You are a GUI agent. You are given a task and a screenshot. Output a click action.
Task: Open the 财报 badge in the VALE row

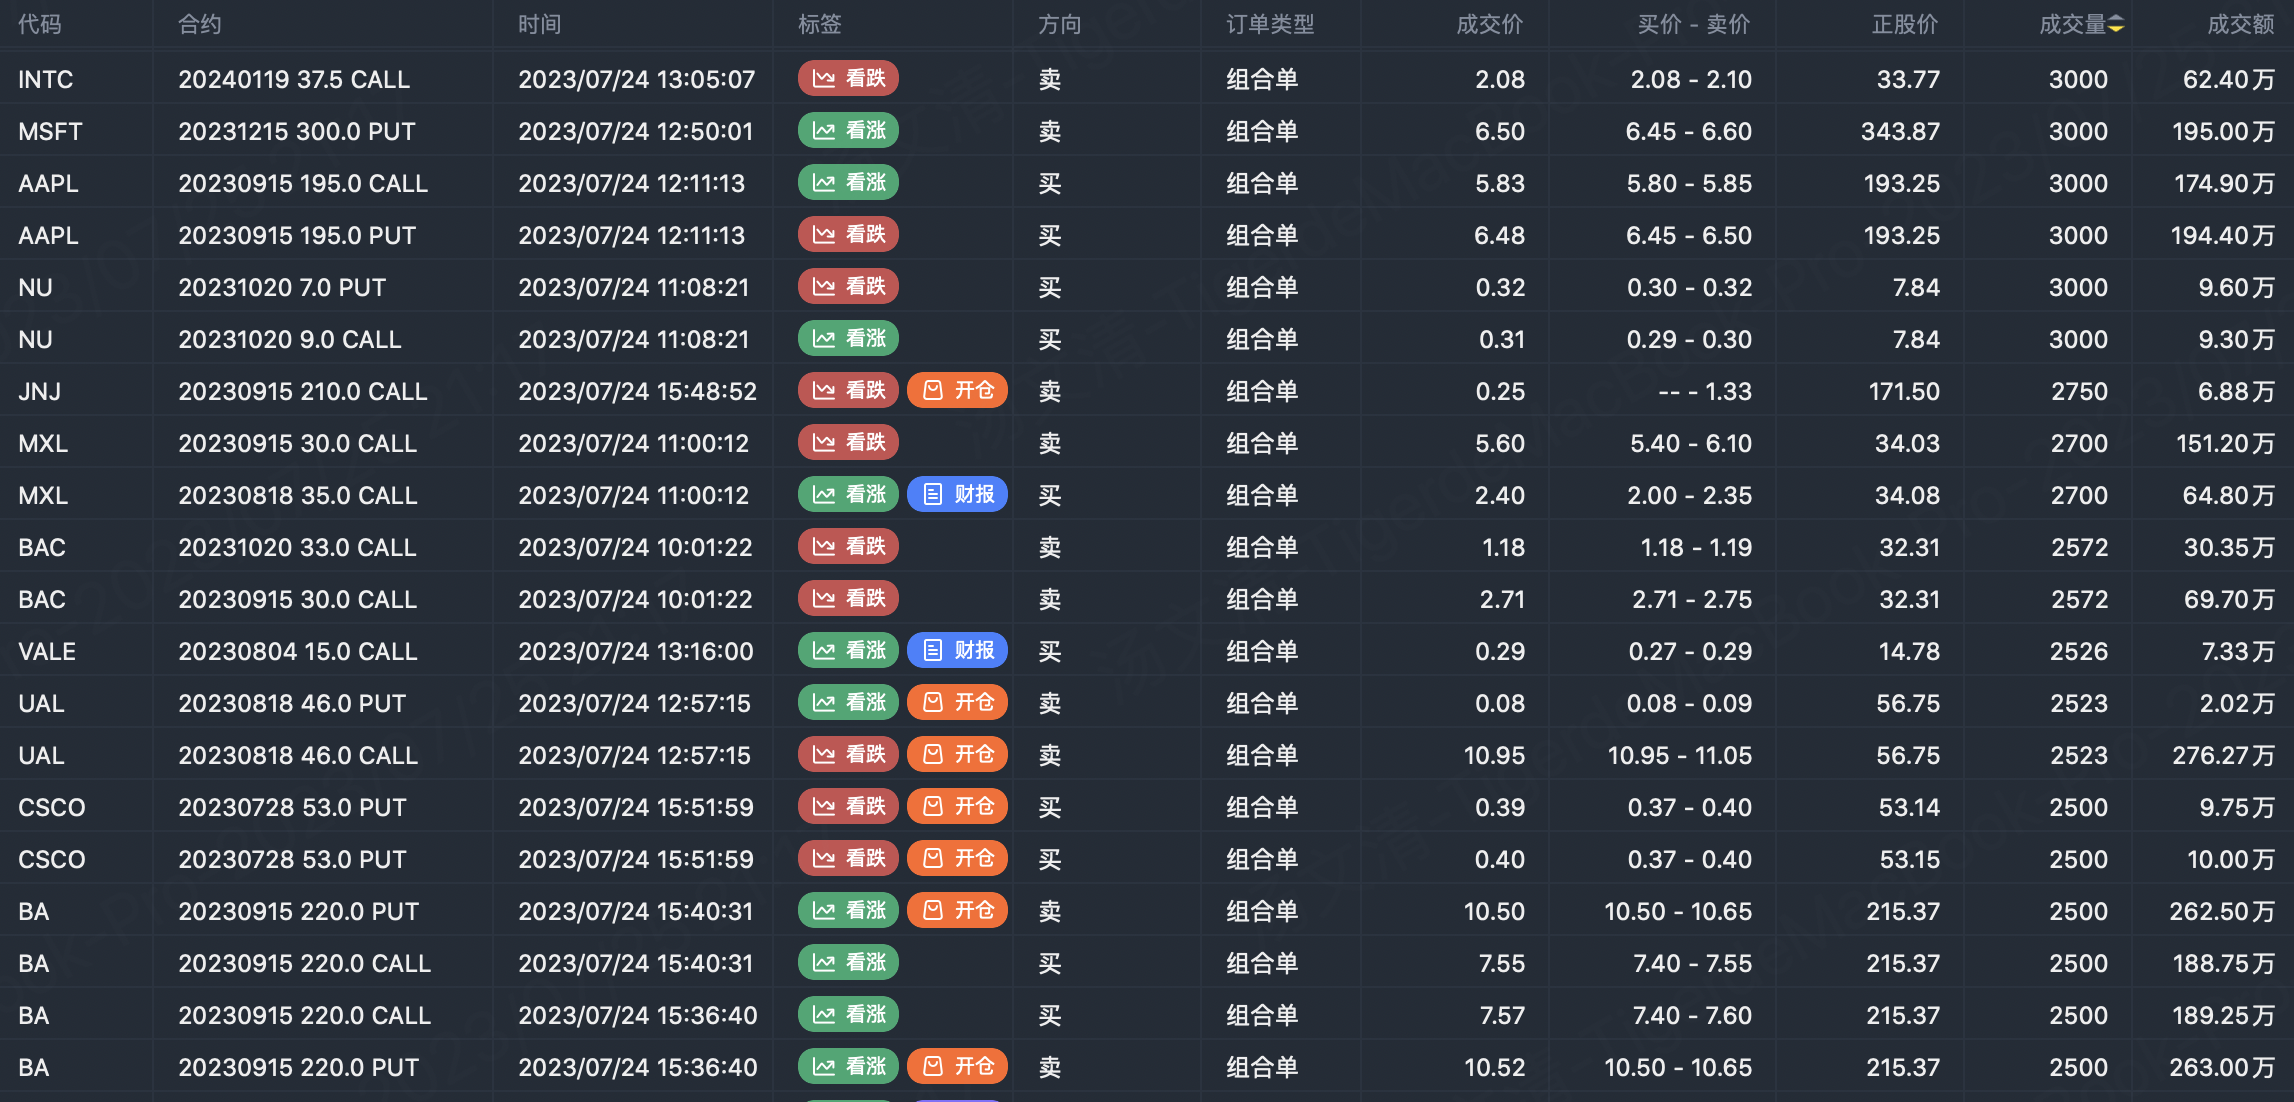pos(957,650)
